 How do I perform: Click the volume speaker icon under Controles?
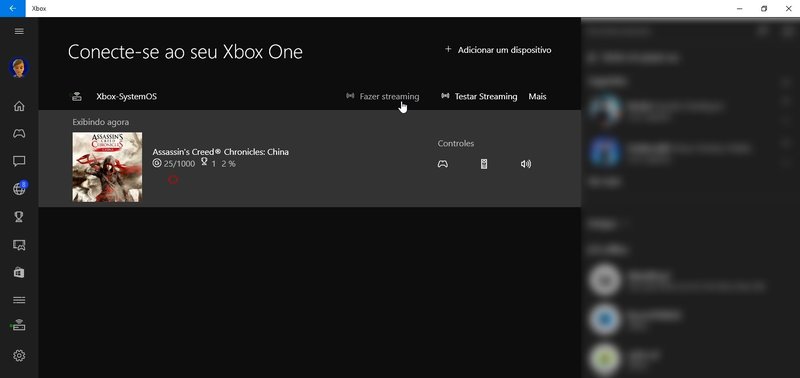tap(526, 164)
